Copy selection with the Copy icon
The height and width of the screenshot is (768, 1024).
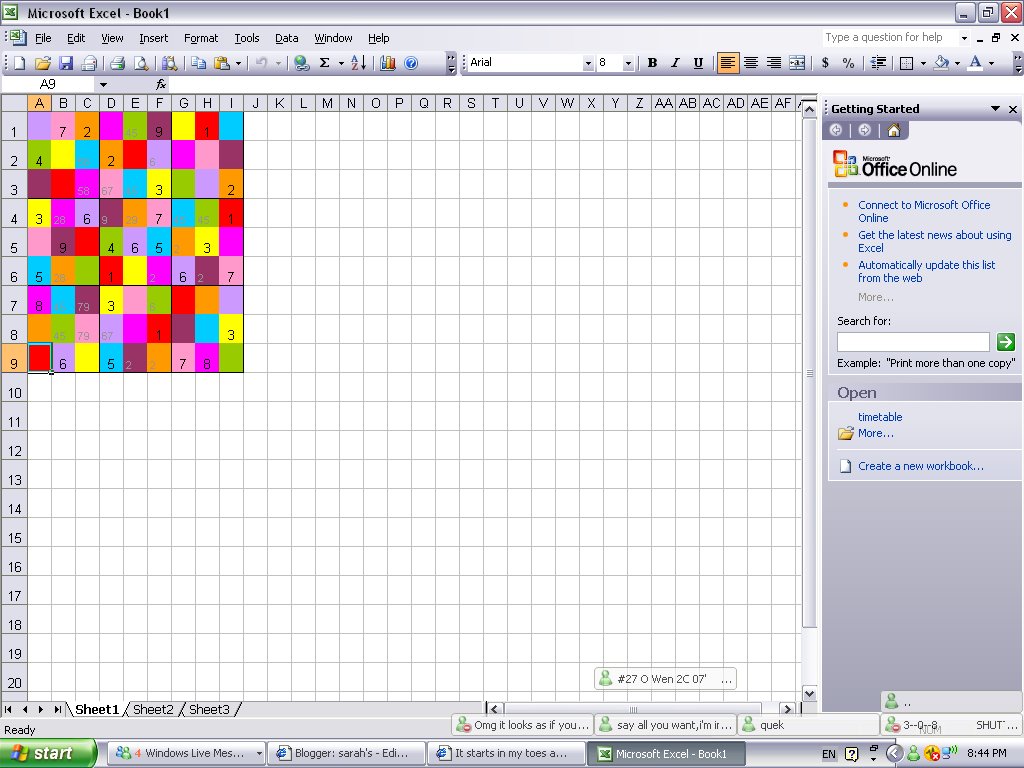pyautogui.click(x=199, y=63)
